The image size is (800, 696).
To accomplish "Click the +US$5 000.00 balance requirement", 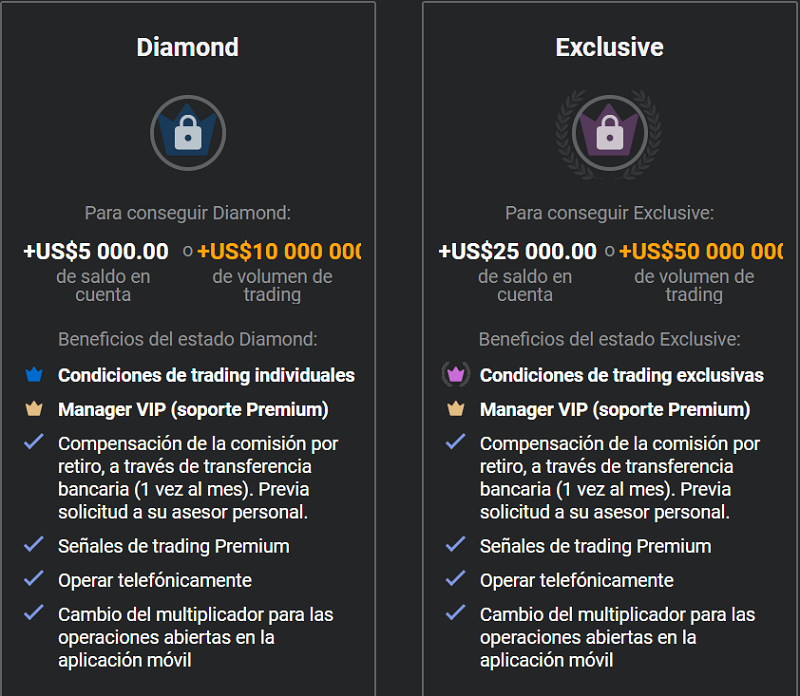I will (x=96, y=251).
